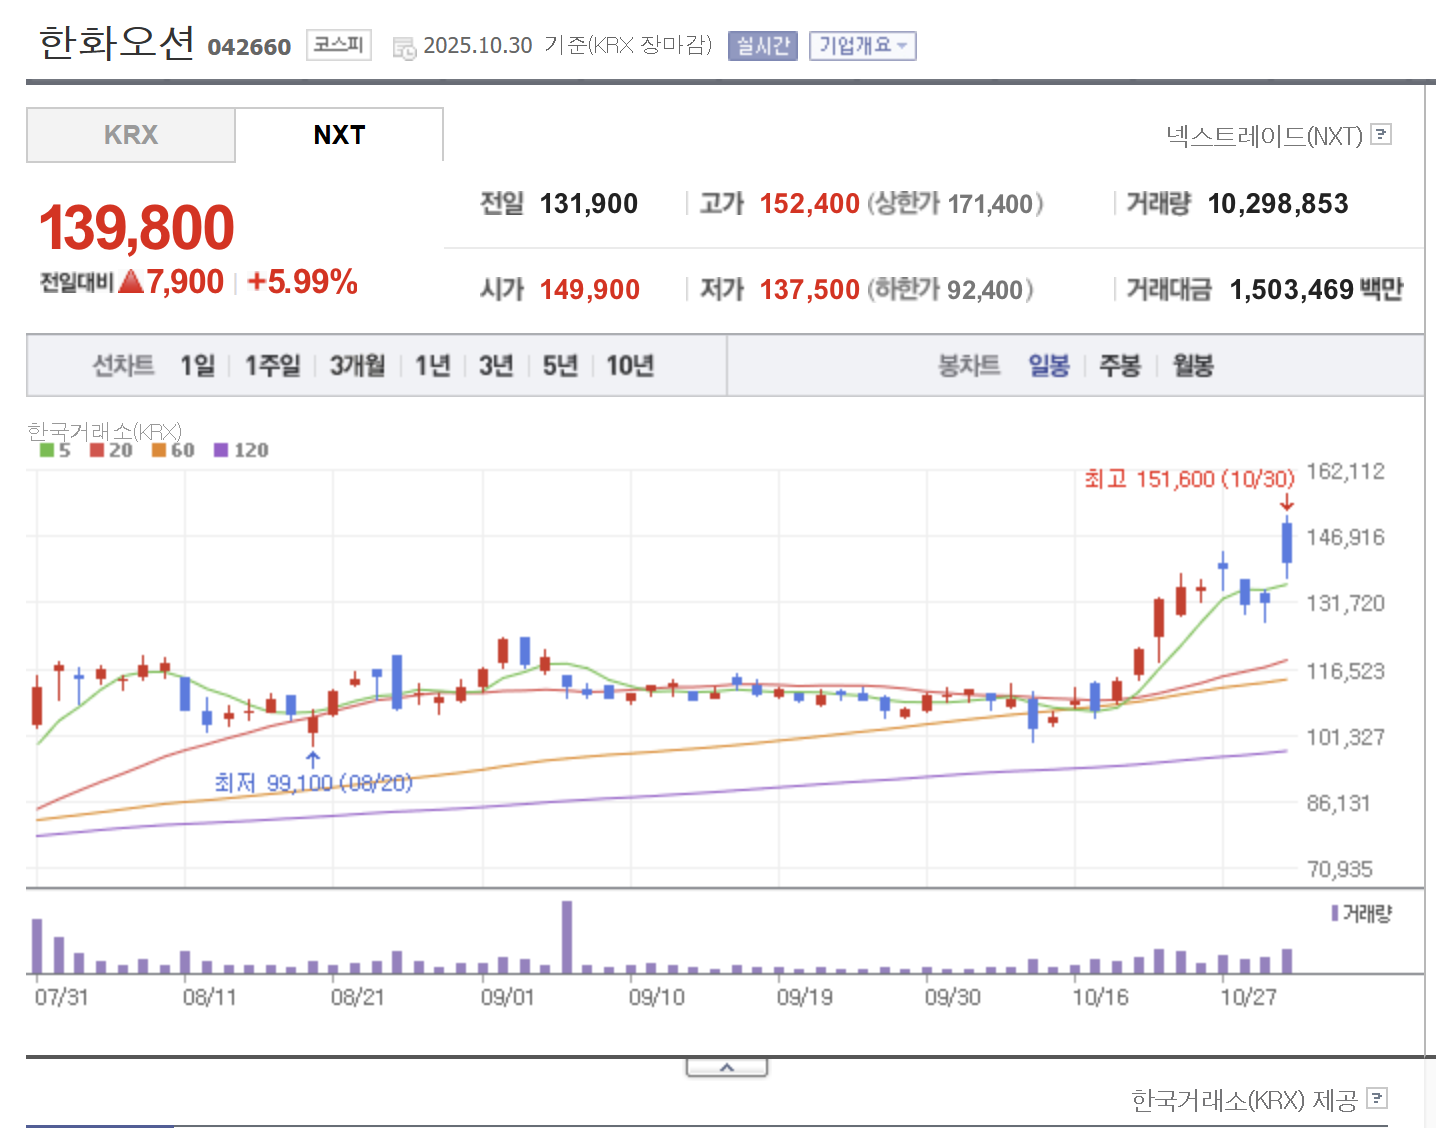Screen dimensions: 1436x1128
Task: Click the 하한가 92,400 text
Action: pos(950,290)
